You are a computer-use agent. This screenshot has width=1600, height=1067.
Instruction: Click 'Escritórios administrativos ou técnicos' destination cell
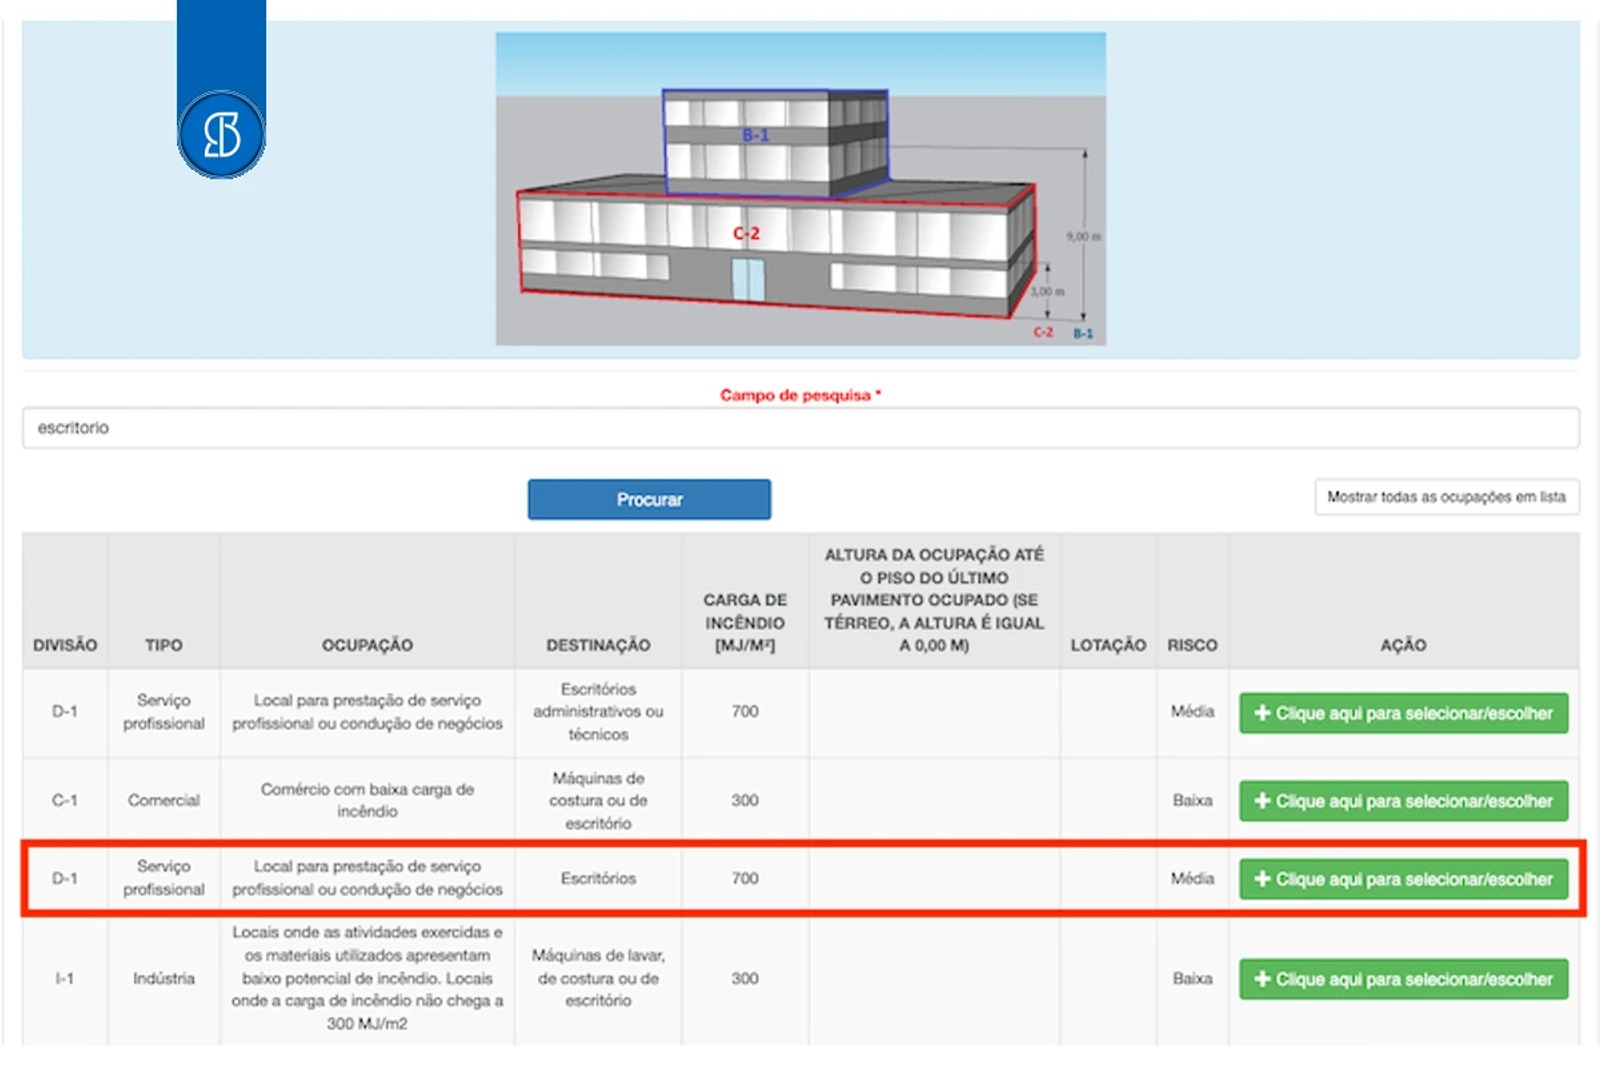point(598,711)
